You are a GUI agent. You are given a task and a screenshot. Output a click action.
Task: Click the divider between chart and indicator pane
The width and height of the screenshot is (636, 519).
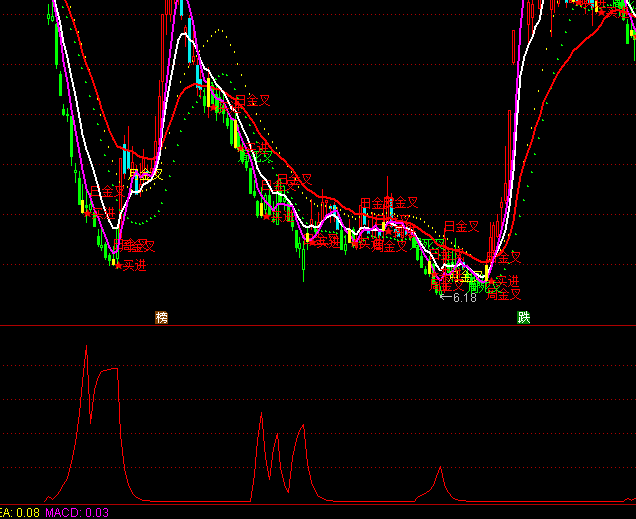318,326
